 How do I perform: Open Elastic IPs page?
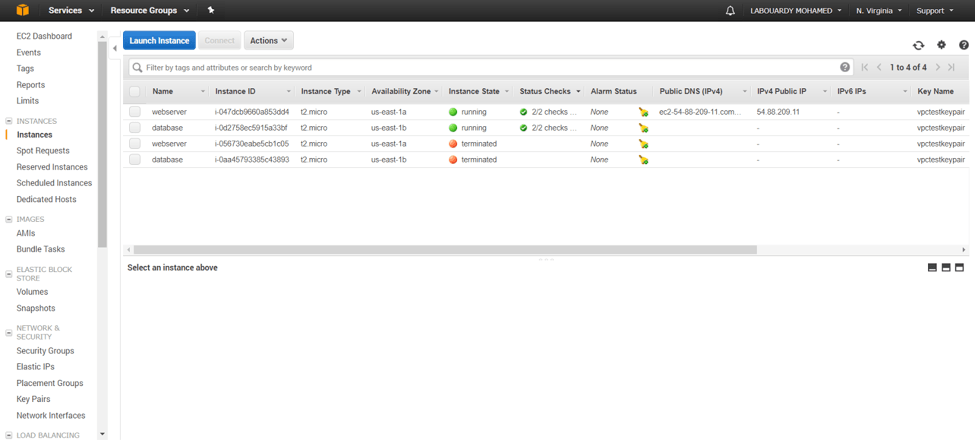[x=35, y=367]
